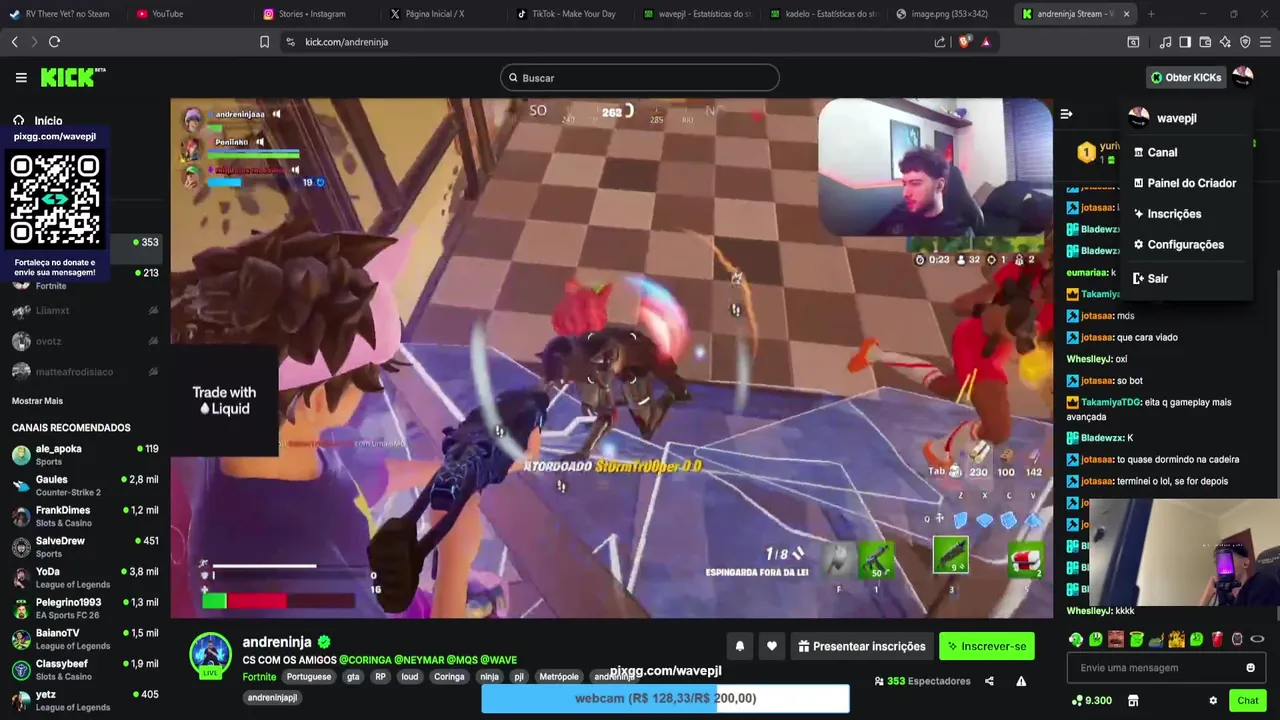Open BaianoTV recommended channel
The height and width of the screenshot is (720, 1280).
coord(84,639)
